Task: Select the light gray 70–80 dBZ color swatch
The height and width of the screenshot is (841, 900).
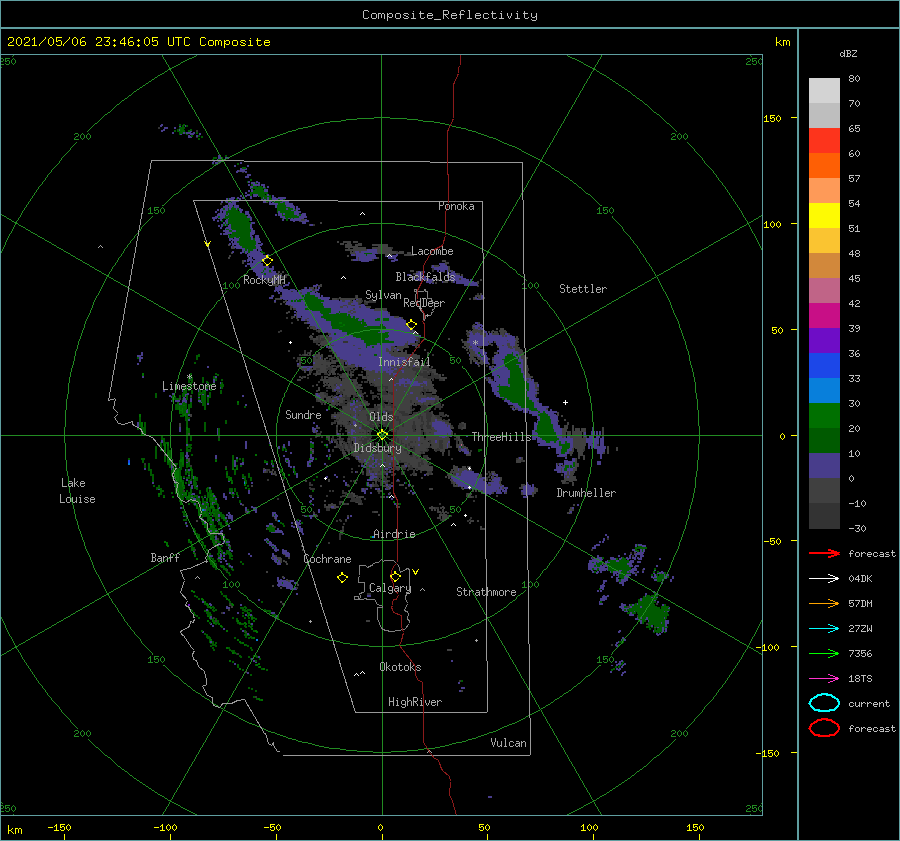Action: [824, 91]
